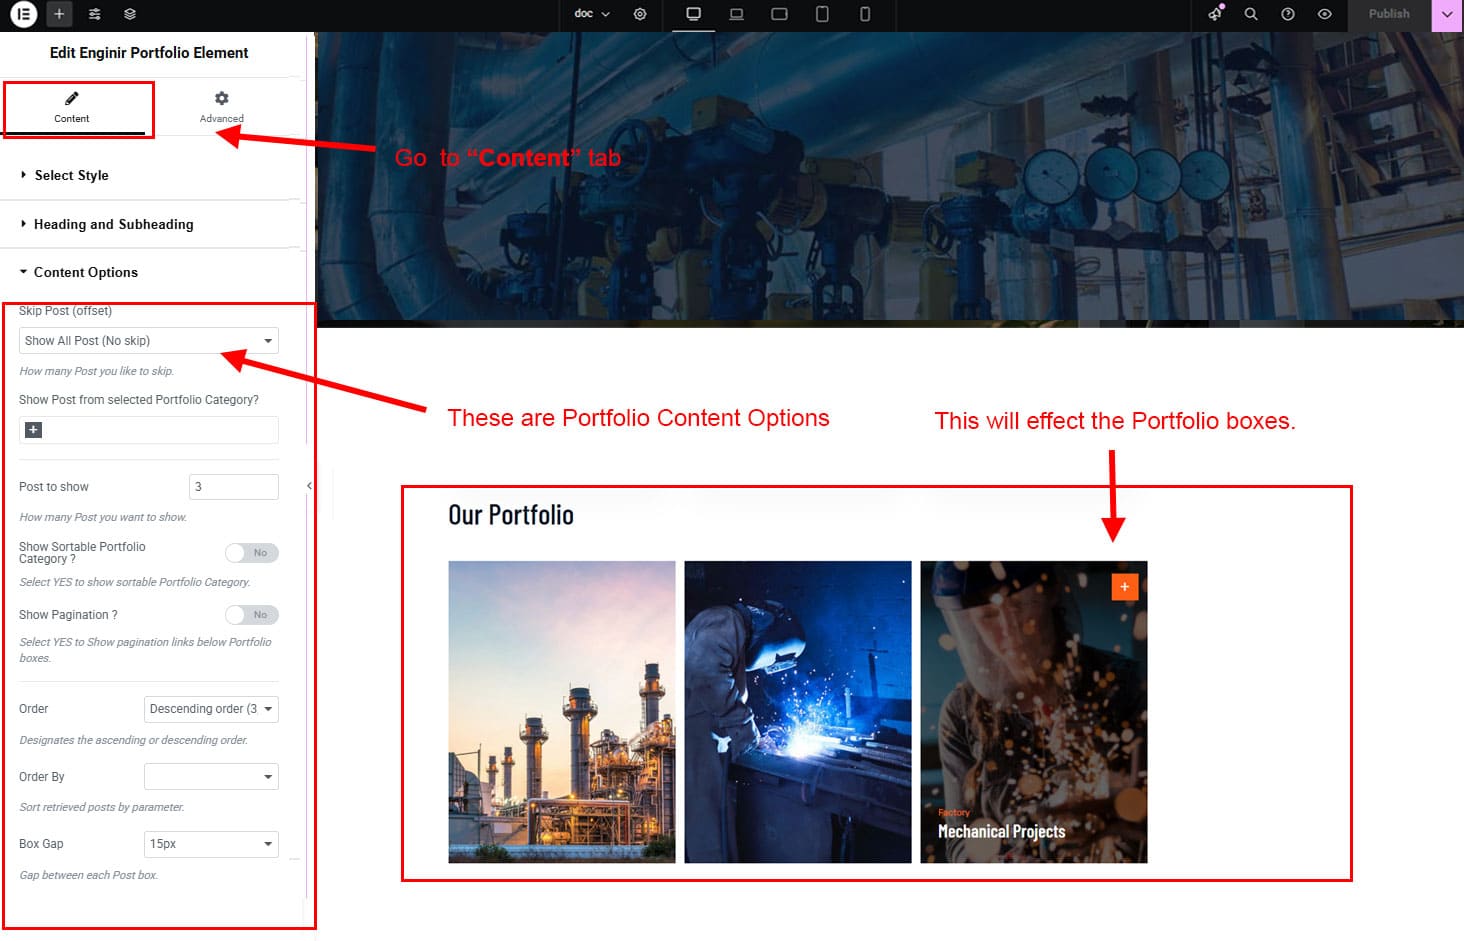Open the Order By dropdown

[x=211, y=777]
